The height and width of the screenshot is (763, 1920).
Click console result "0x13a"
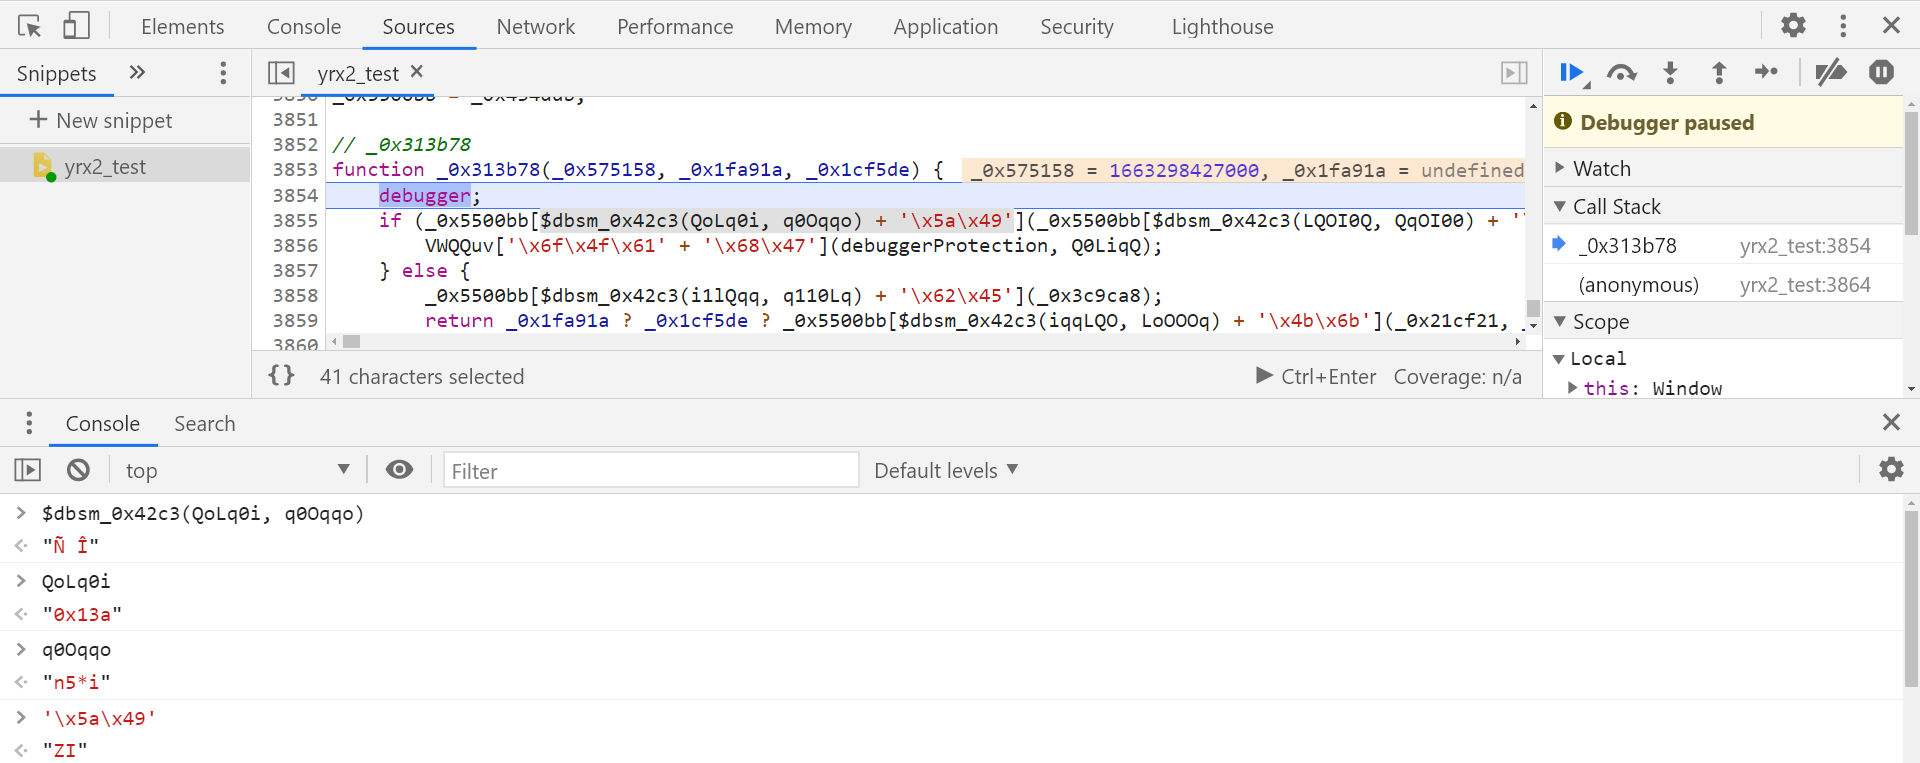[82, 614]
